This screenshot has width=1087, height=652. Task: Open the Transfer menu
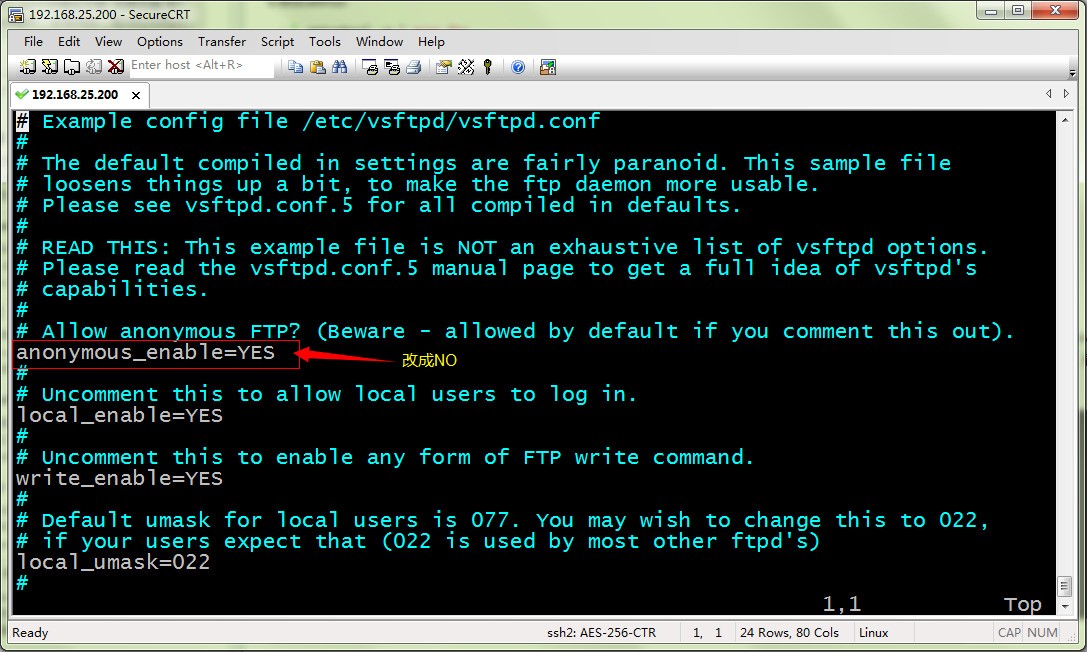click(x=222, y=42)
